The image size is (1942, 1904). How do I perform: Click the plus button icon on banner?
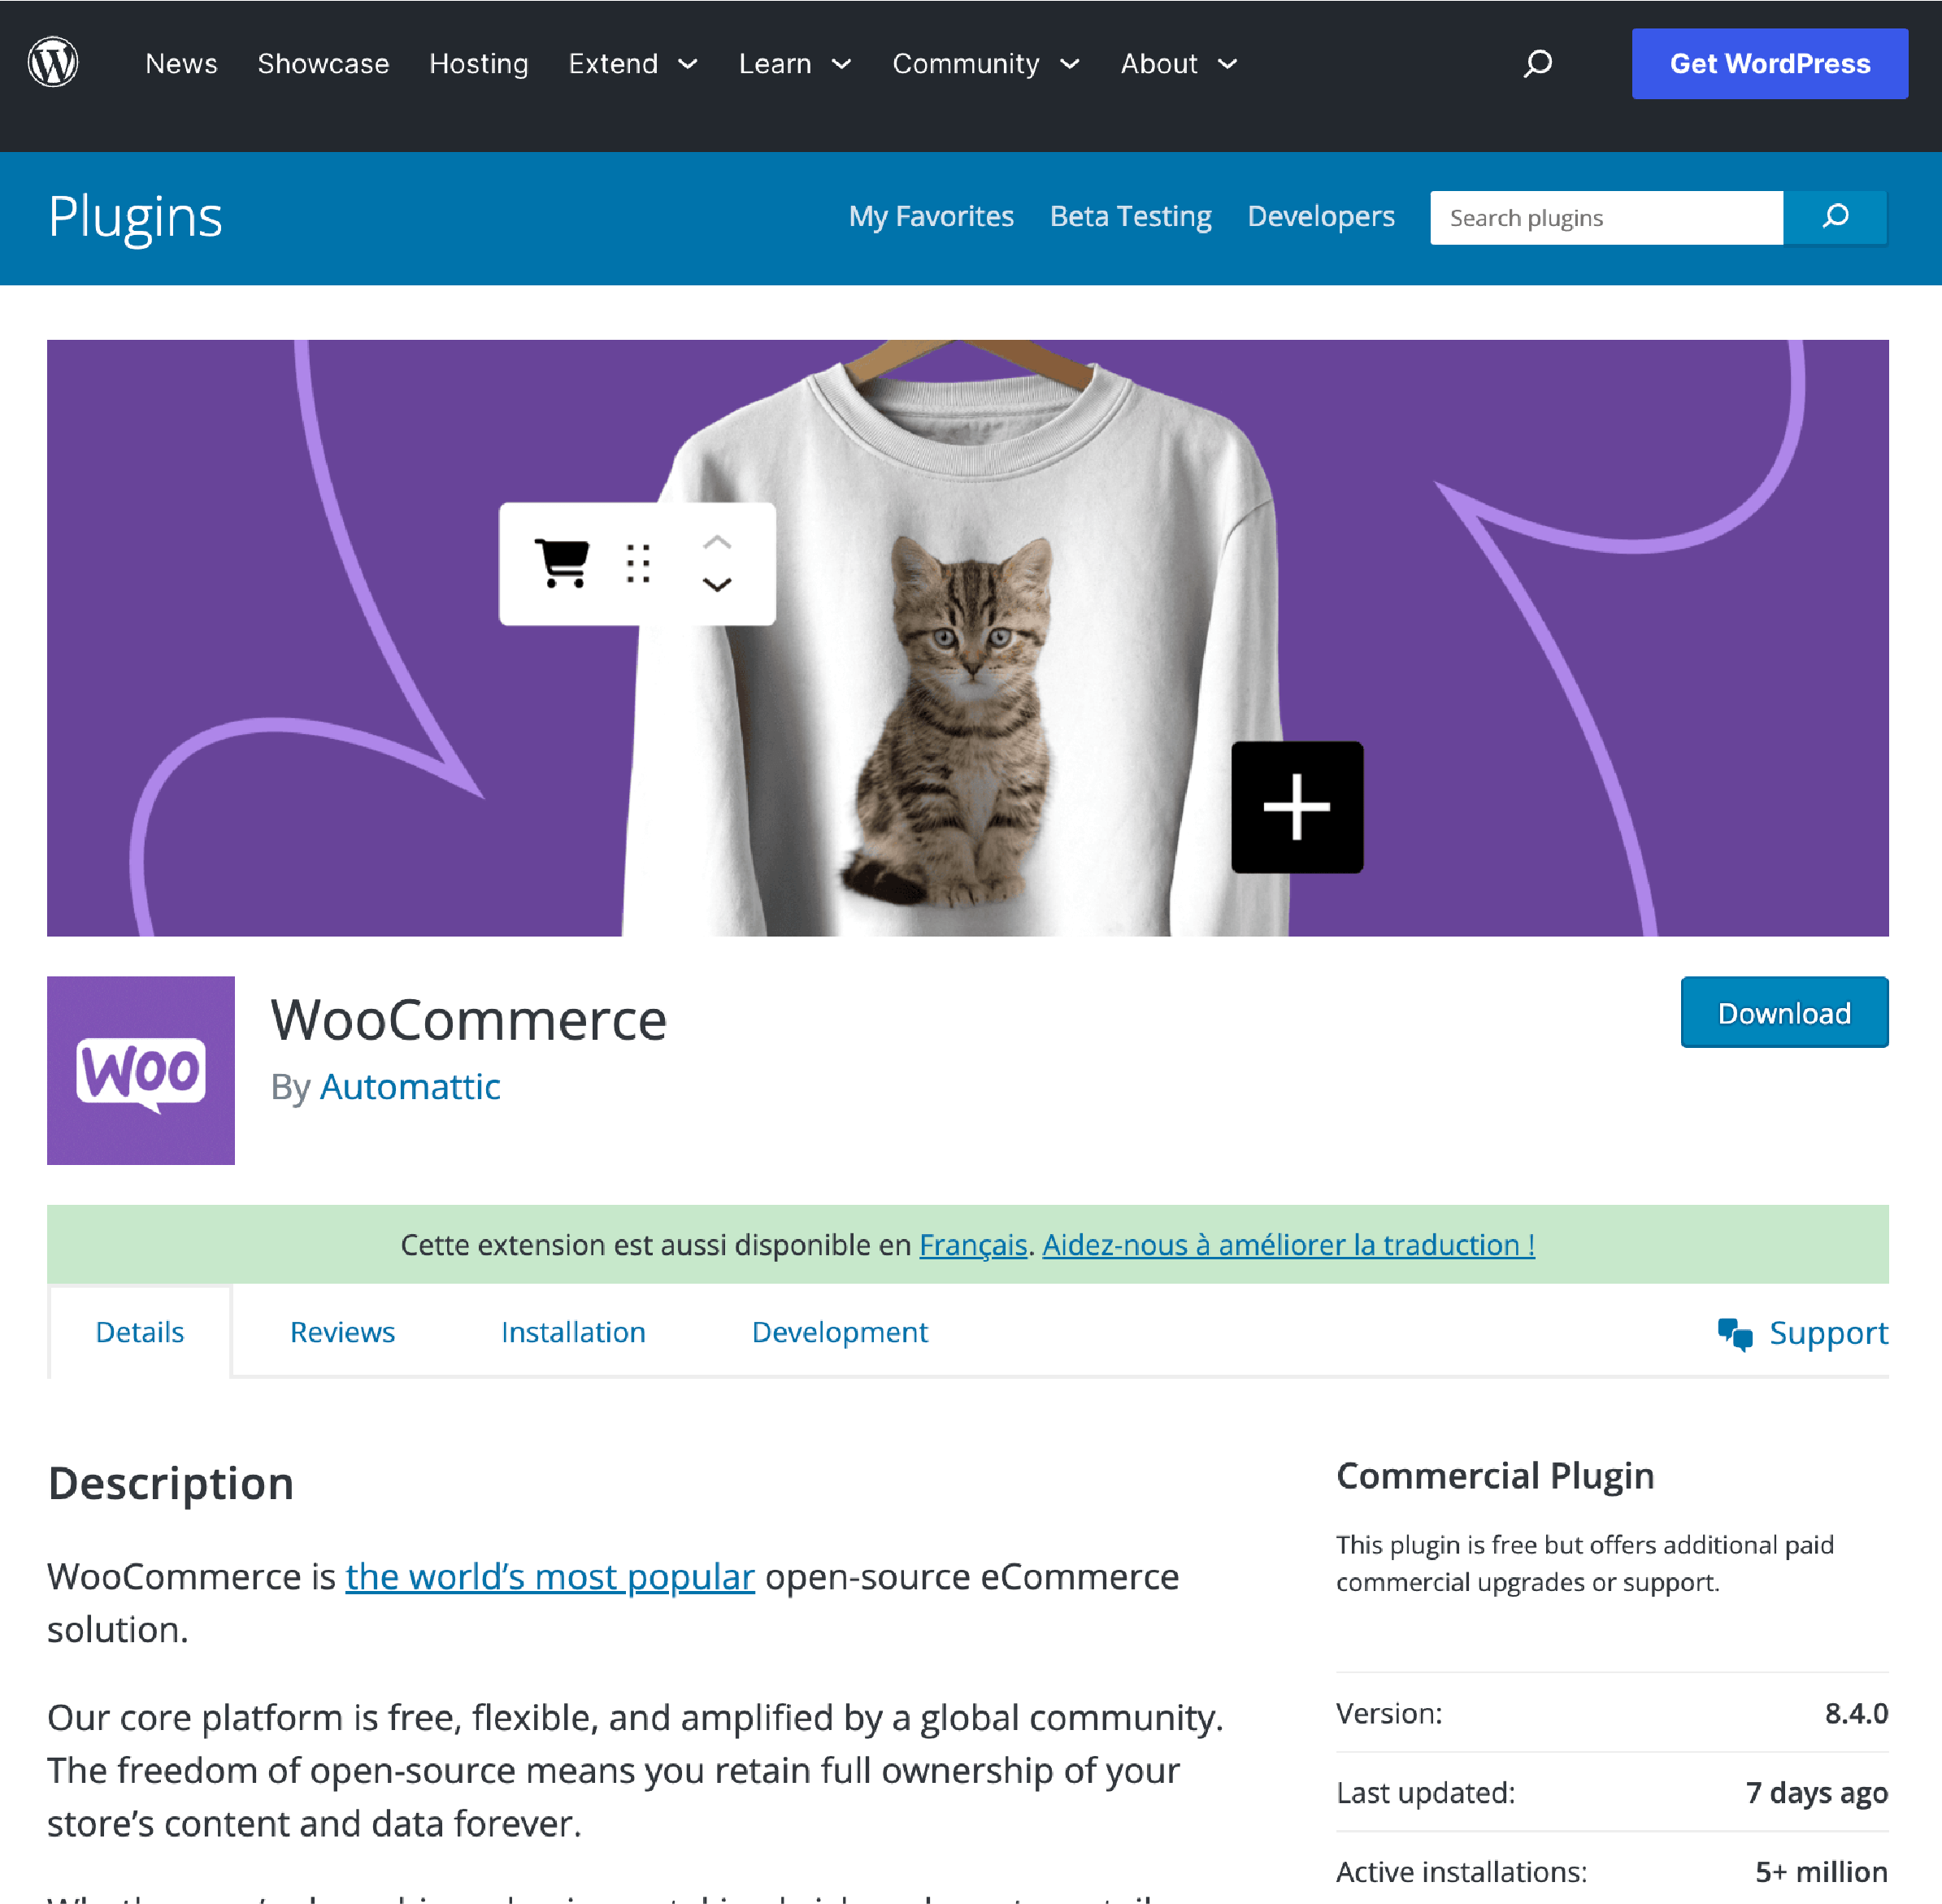[1297, 804]
